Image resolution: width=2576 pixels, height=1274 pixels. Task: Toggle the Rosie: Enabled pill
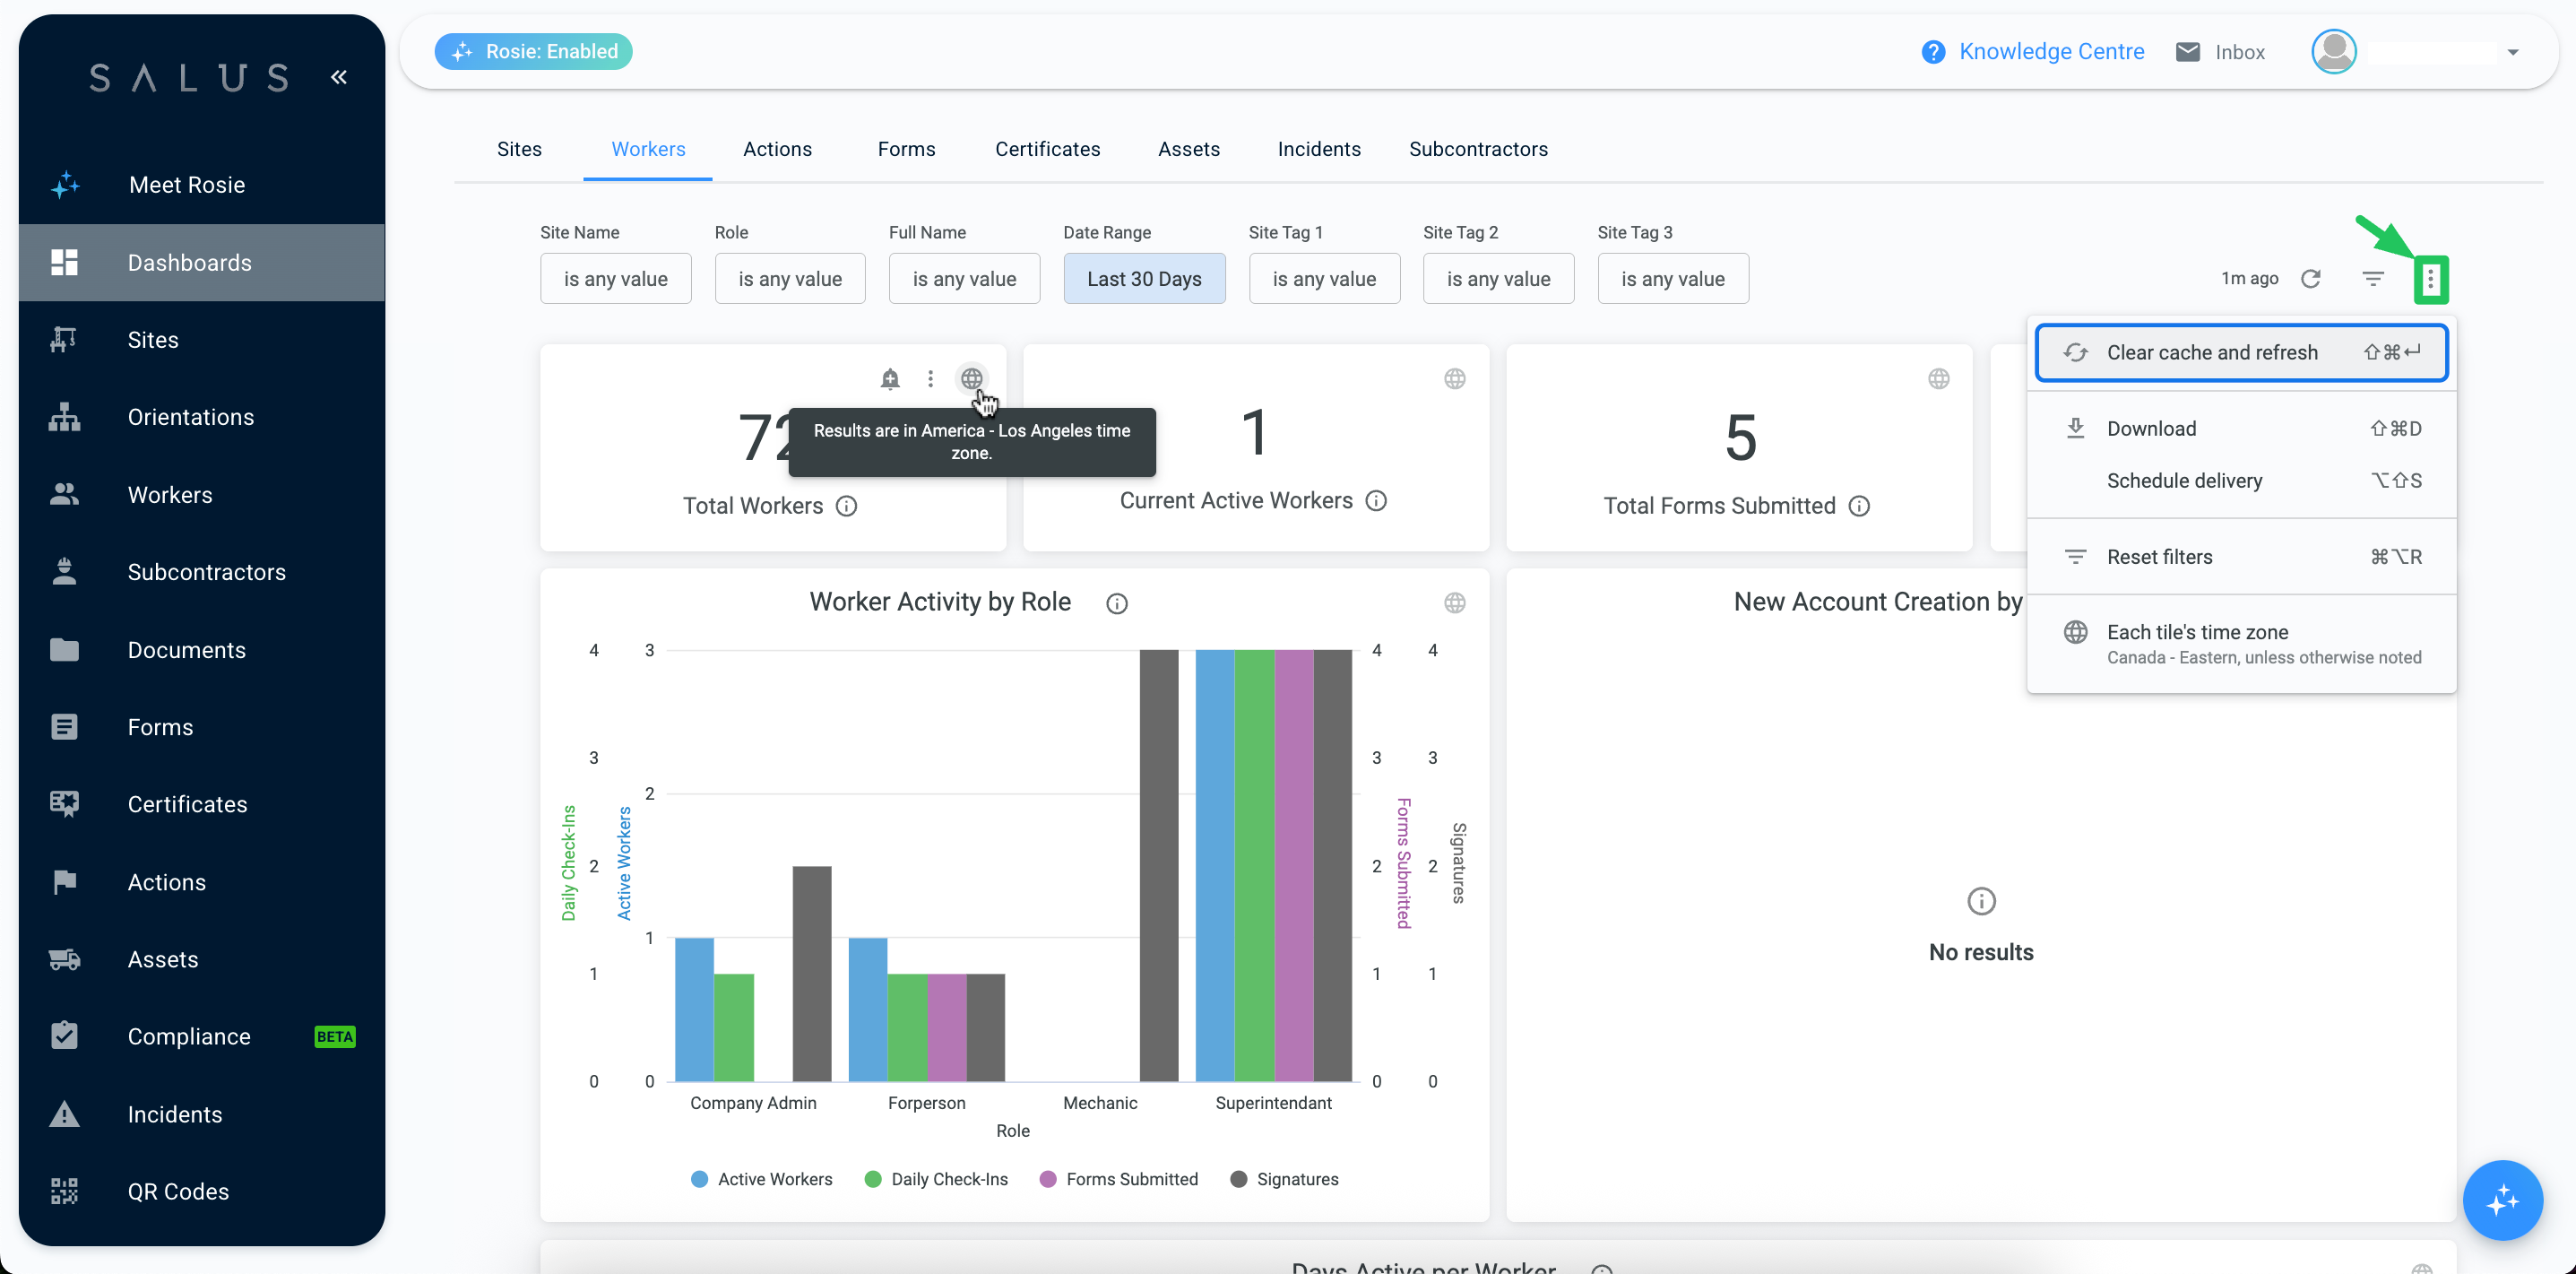533,51
